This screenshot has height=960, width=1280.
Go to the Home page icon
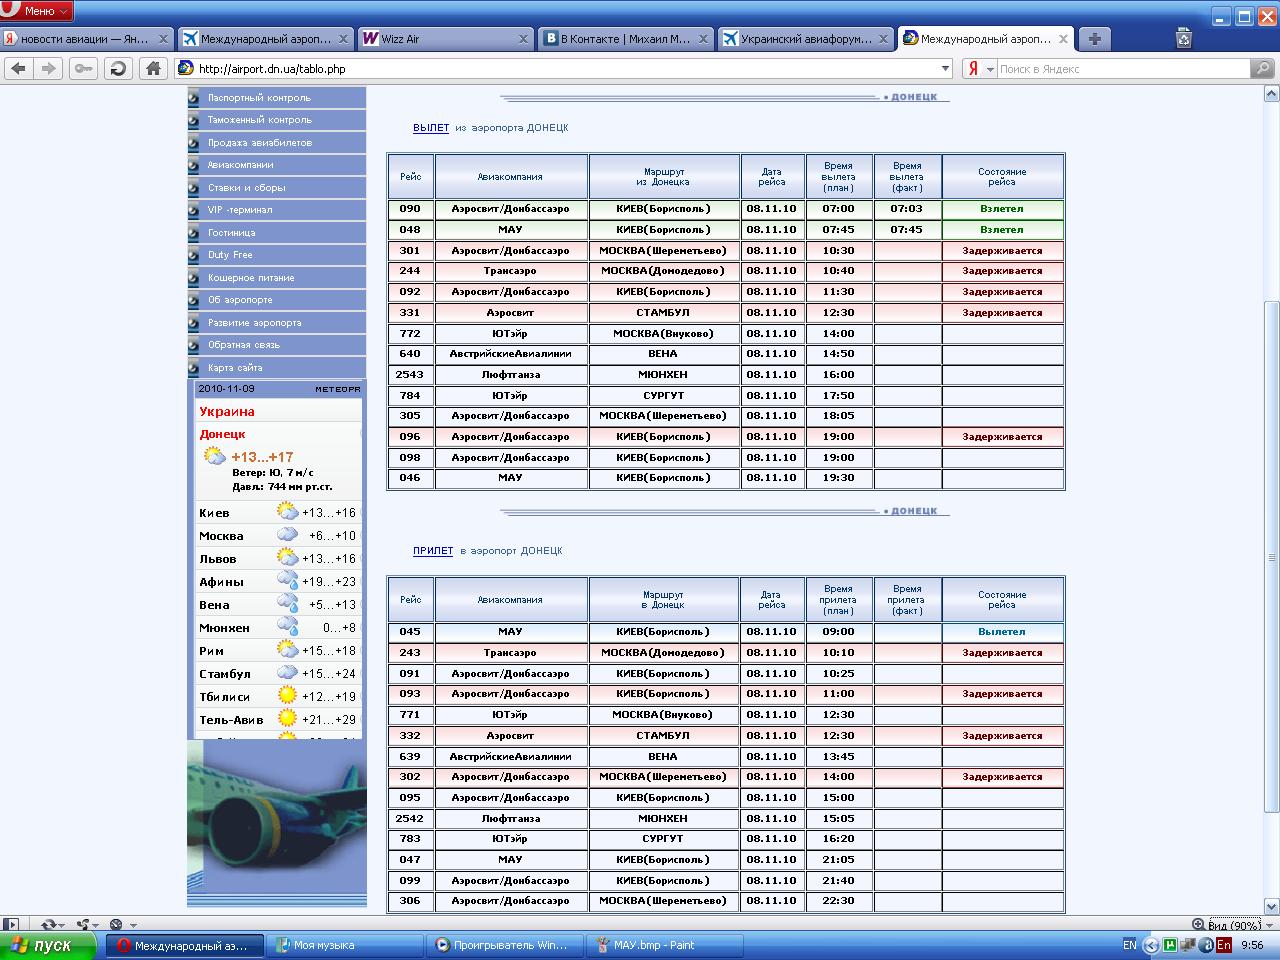(153, 68)
